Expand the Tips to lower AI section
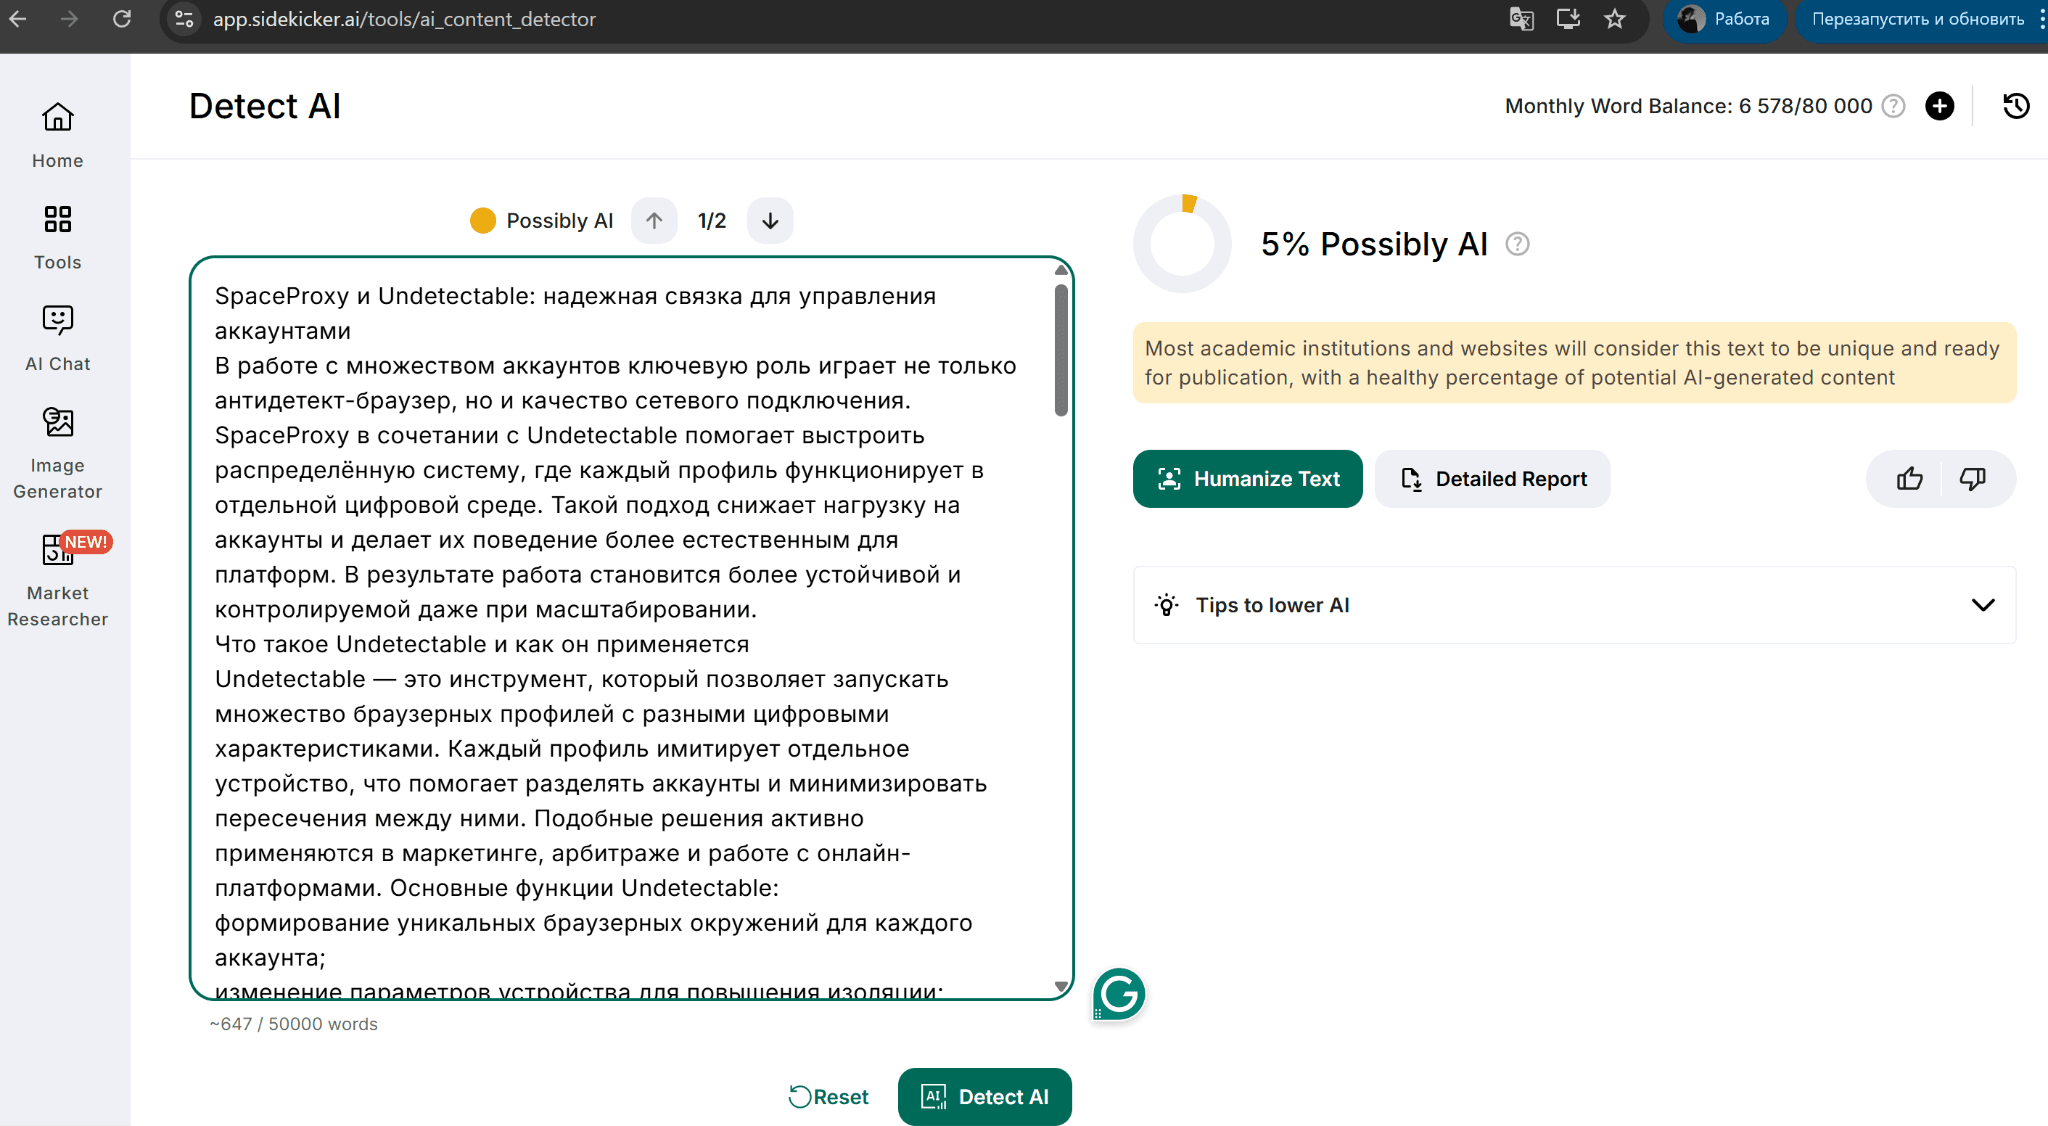Screen dimensions: 2048x1126 (x=1982, y=605)
